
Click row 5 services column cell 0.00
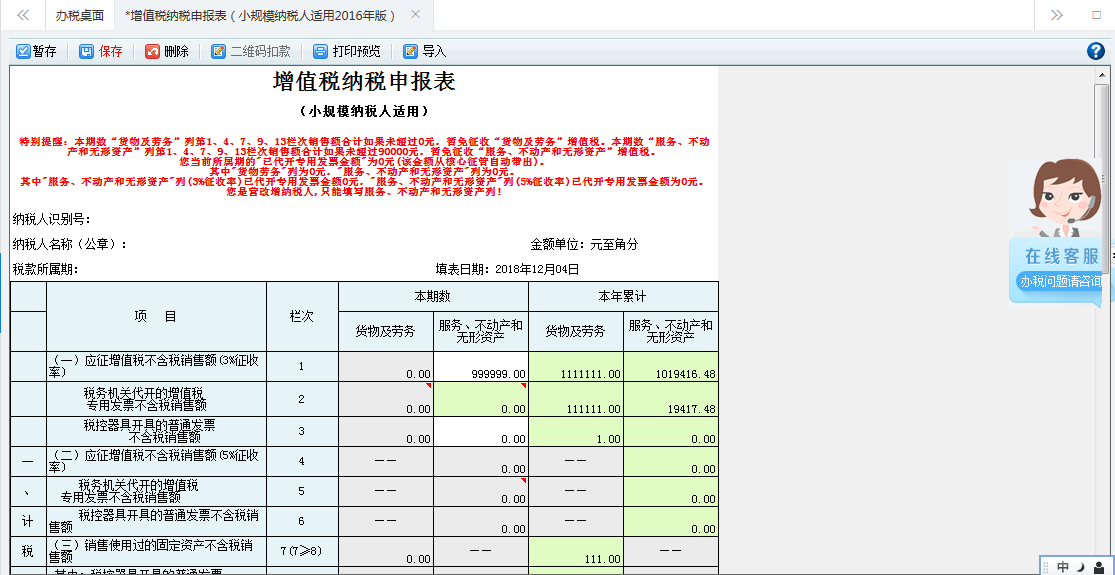[481, 491]
